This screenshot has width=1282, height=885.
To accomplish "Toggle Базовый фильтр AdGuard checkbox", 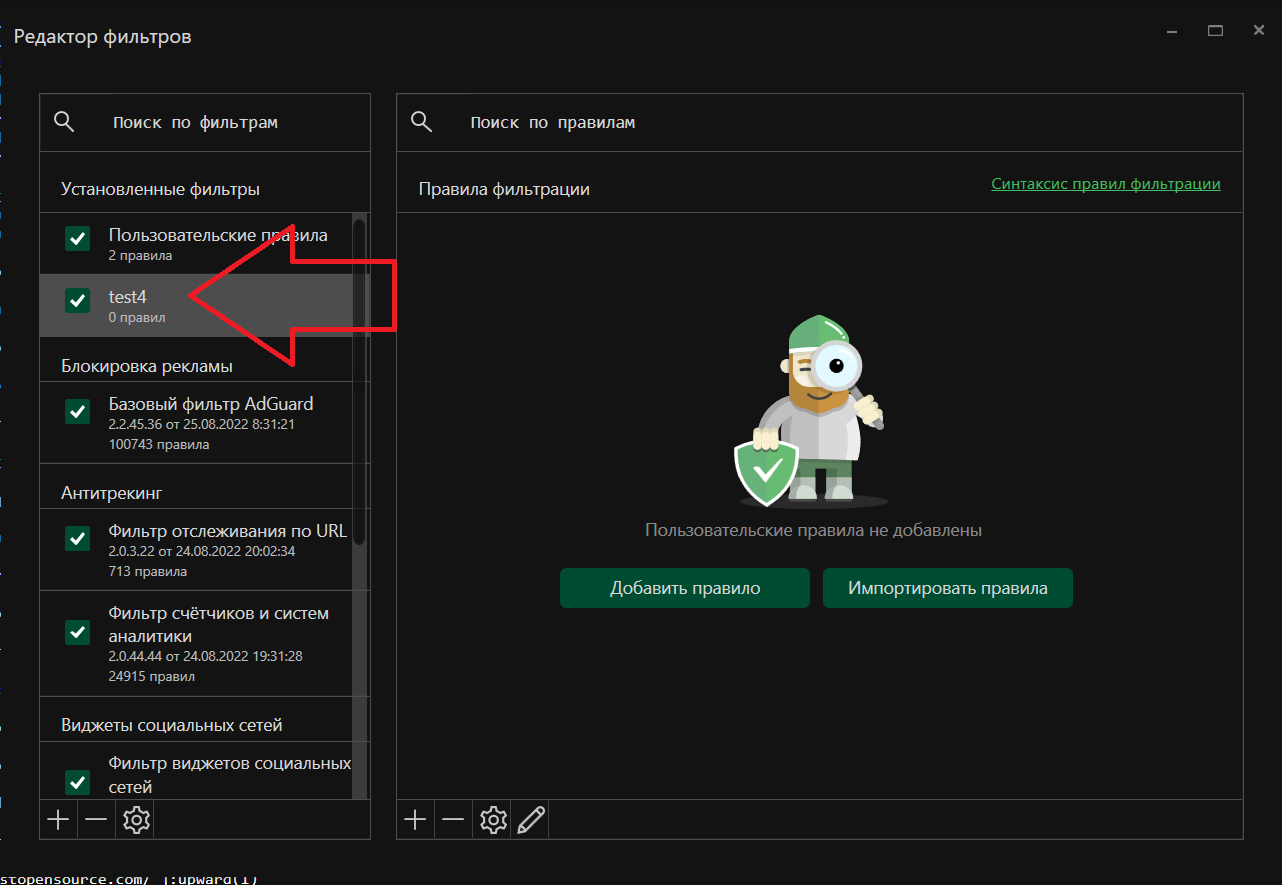I will (77, 411).
